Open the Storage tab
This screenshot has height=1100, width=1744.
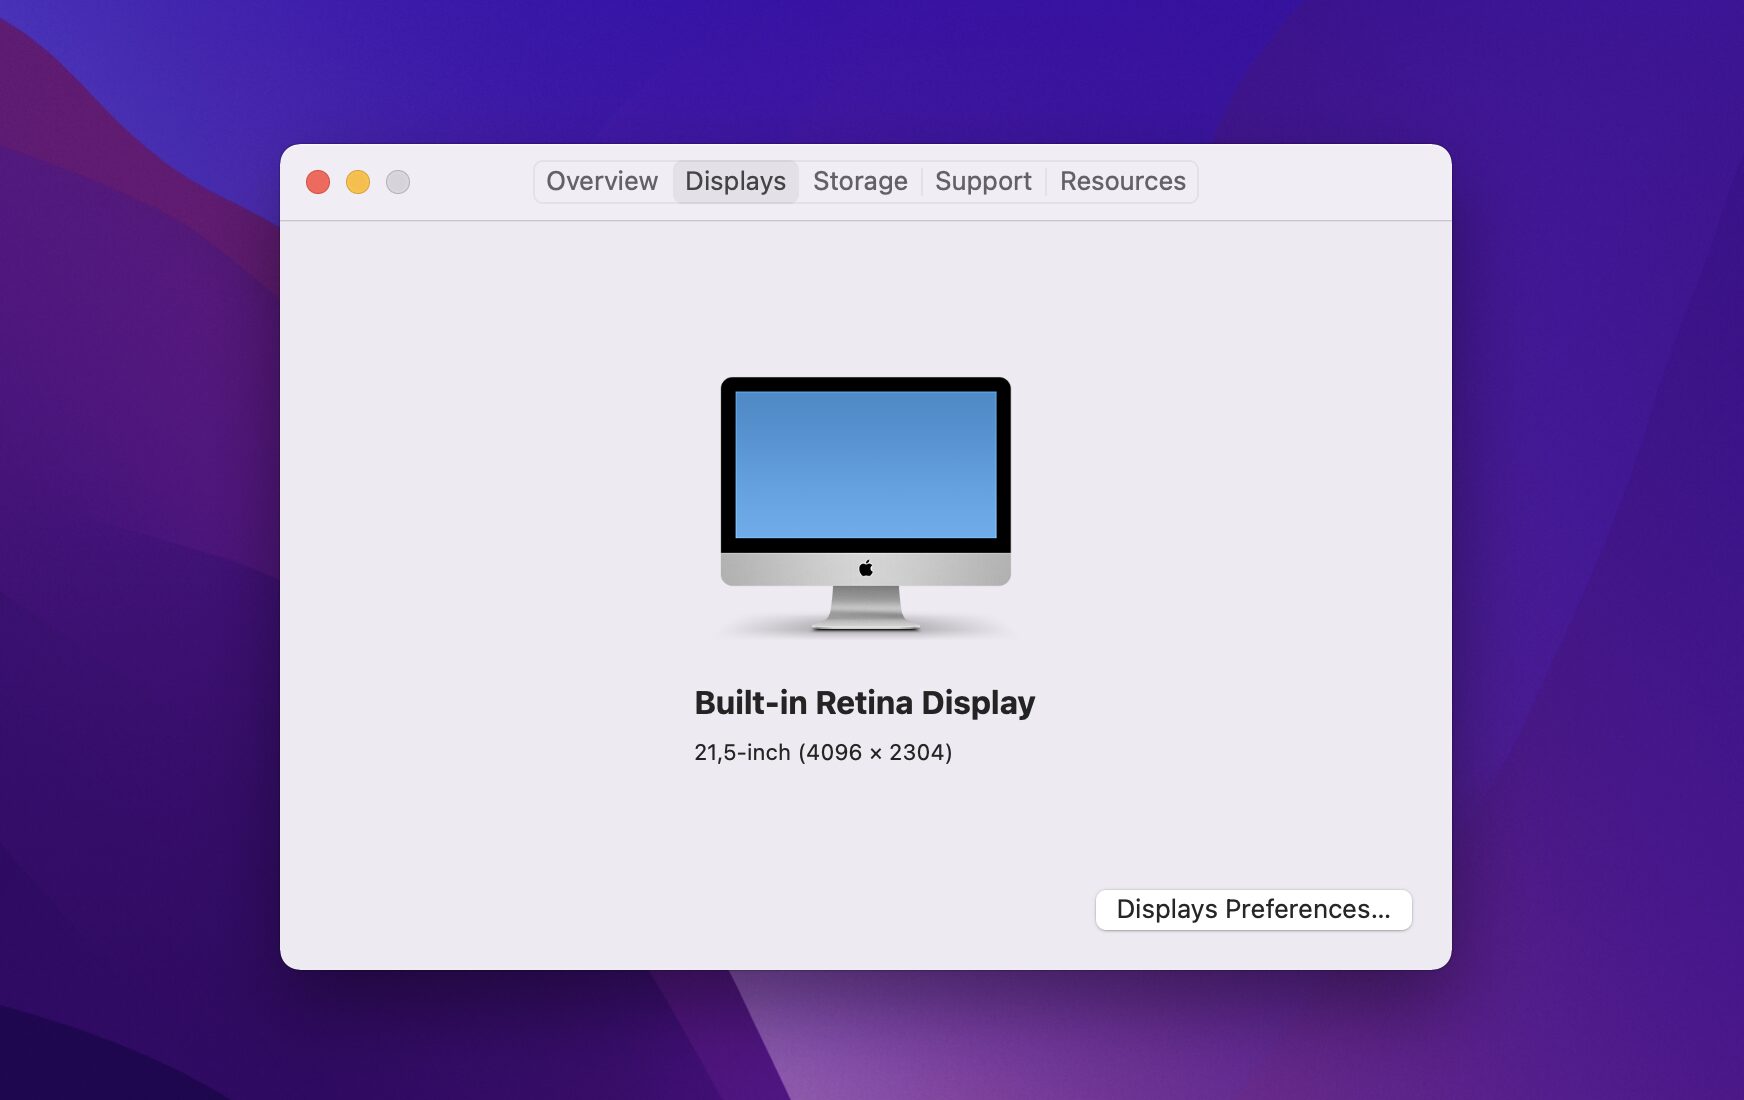pos(860,181)
